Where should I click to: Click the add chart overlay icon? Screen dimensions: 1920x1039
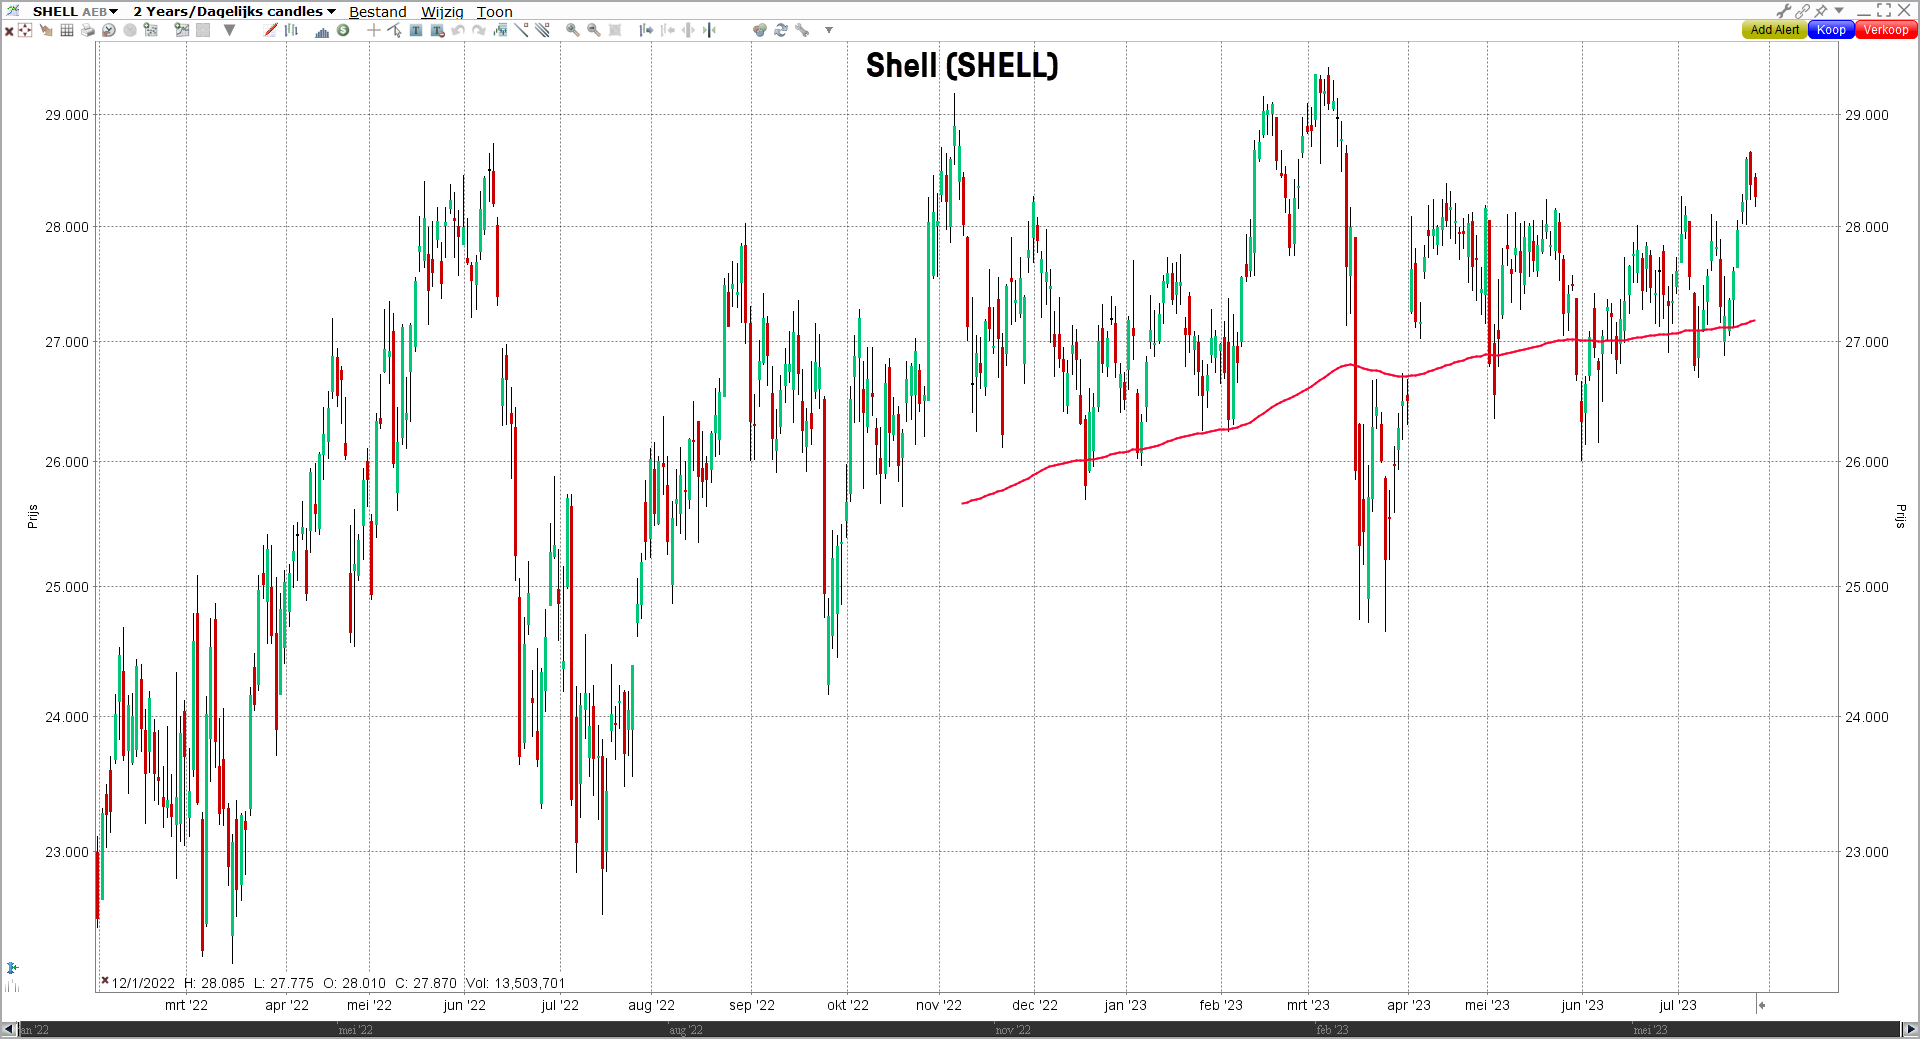pyautogui.click(x=182, y=30)
